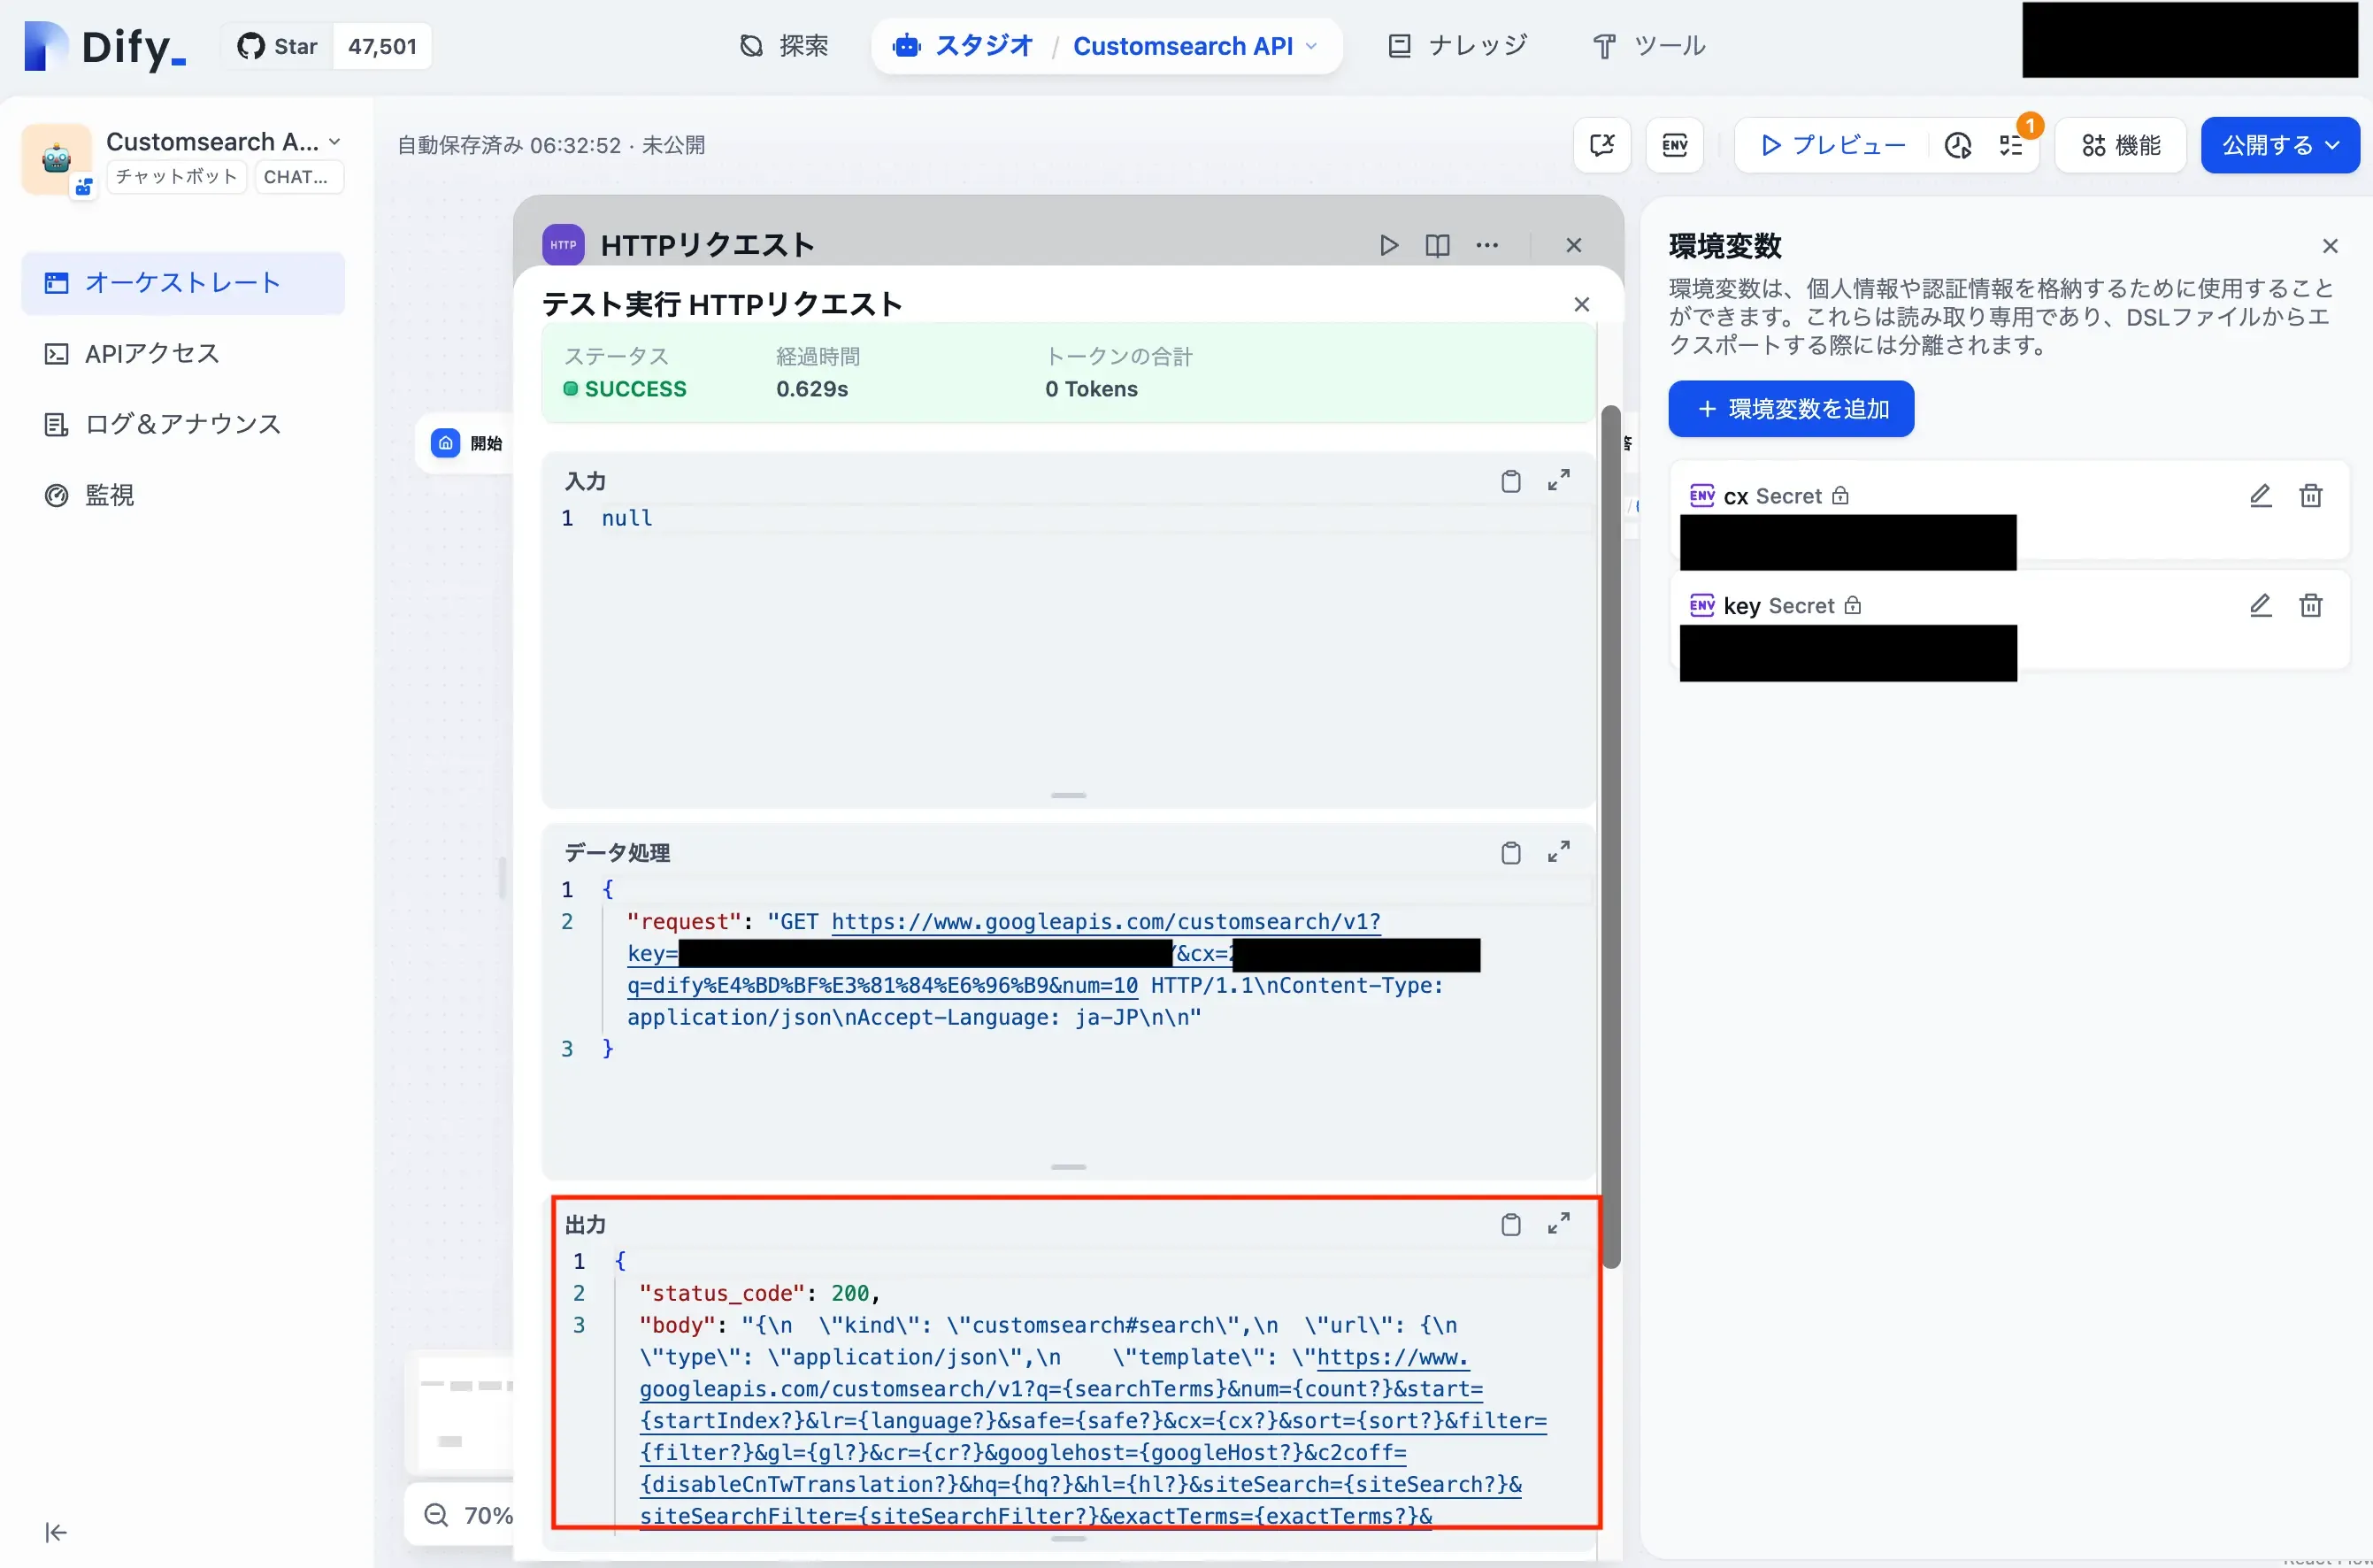Click the 0.629s elapsed time value
Screen dimensions: 2373x1568
(x=812, y=389)
